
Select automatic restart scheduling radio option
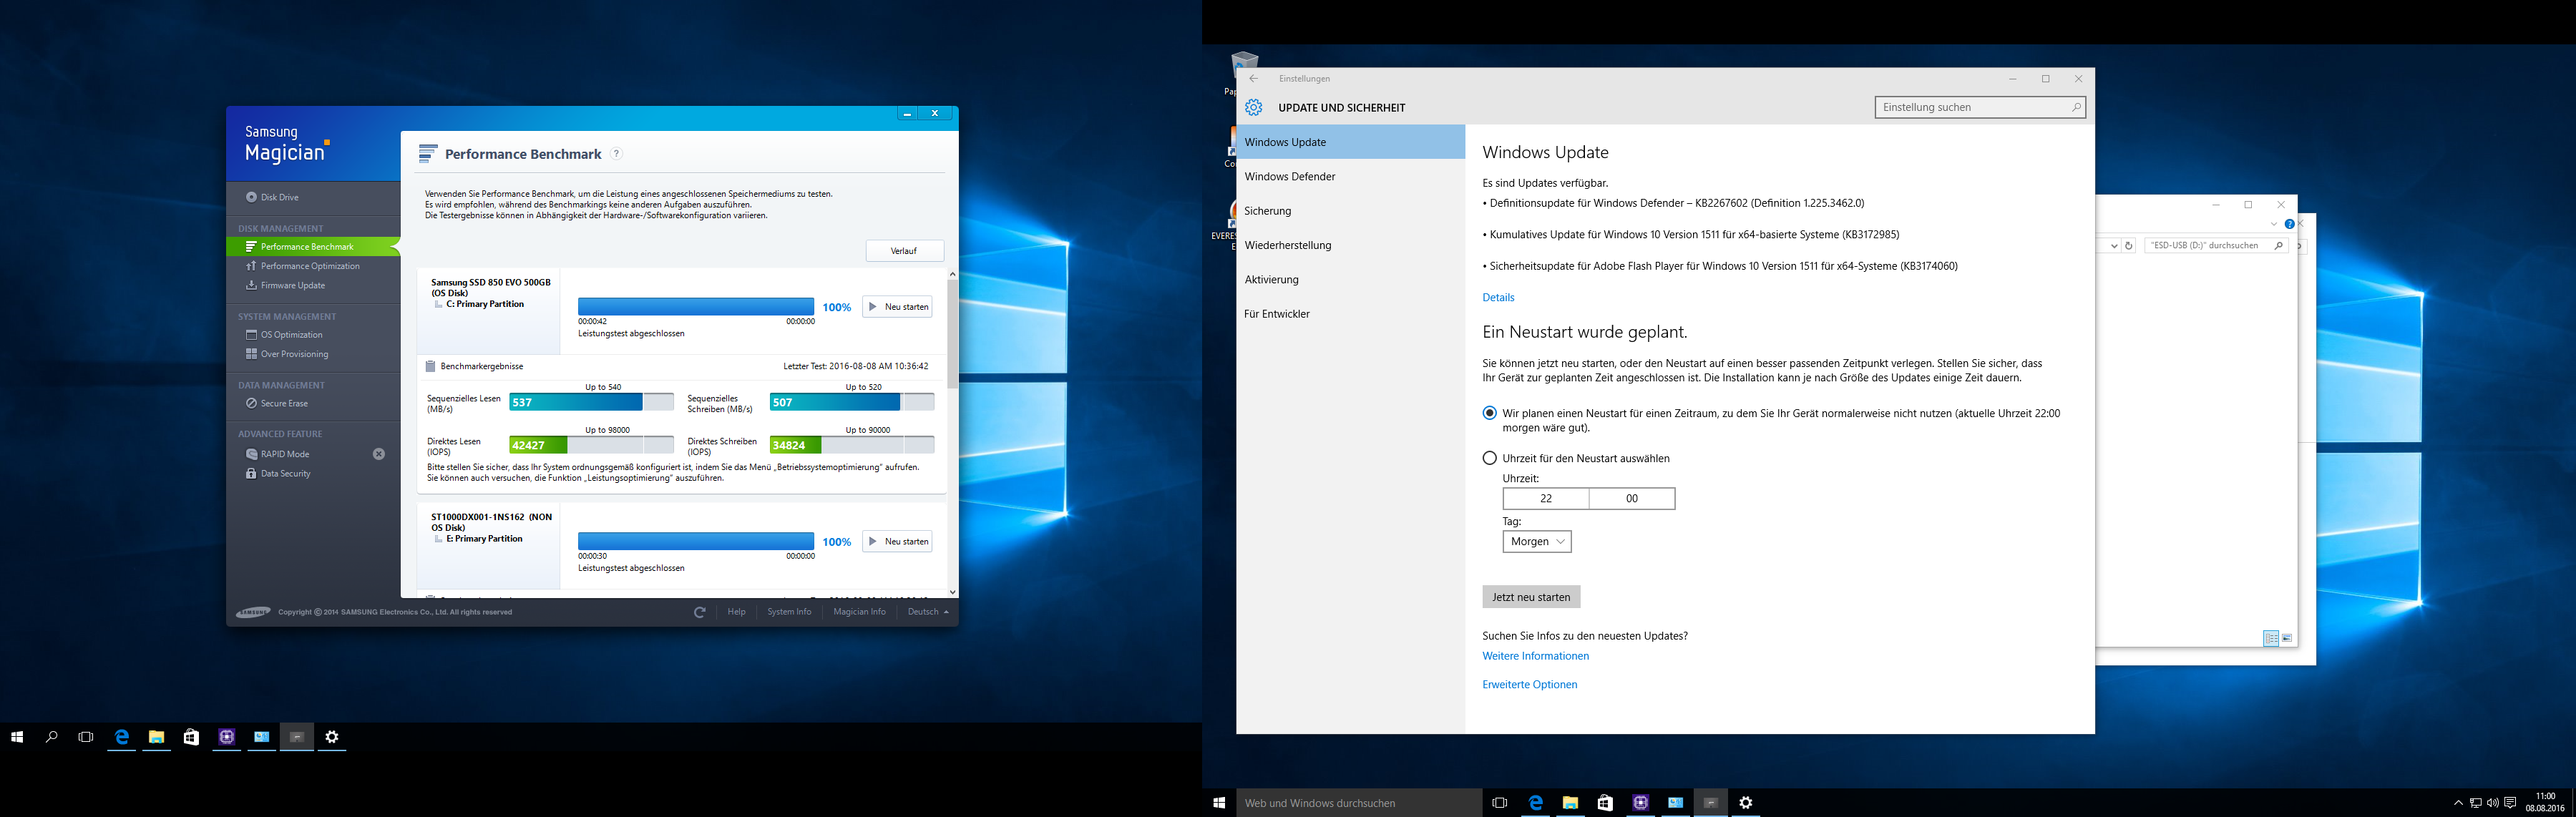1490,413
